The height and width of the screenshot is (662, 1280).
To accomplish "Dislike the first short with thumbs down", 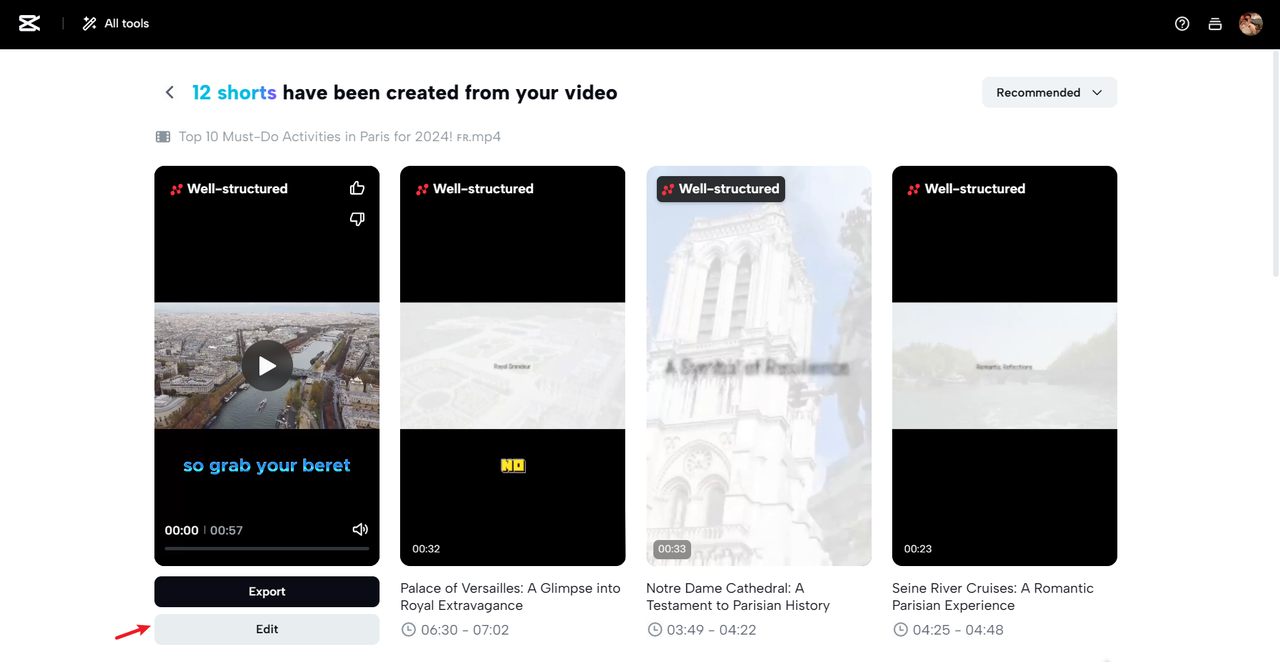I will (x=357, y=219).
